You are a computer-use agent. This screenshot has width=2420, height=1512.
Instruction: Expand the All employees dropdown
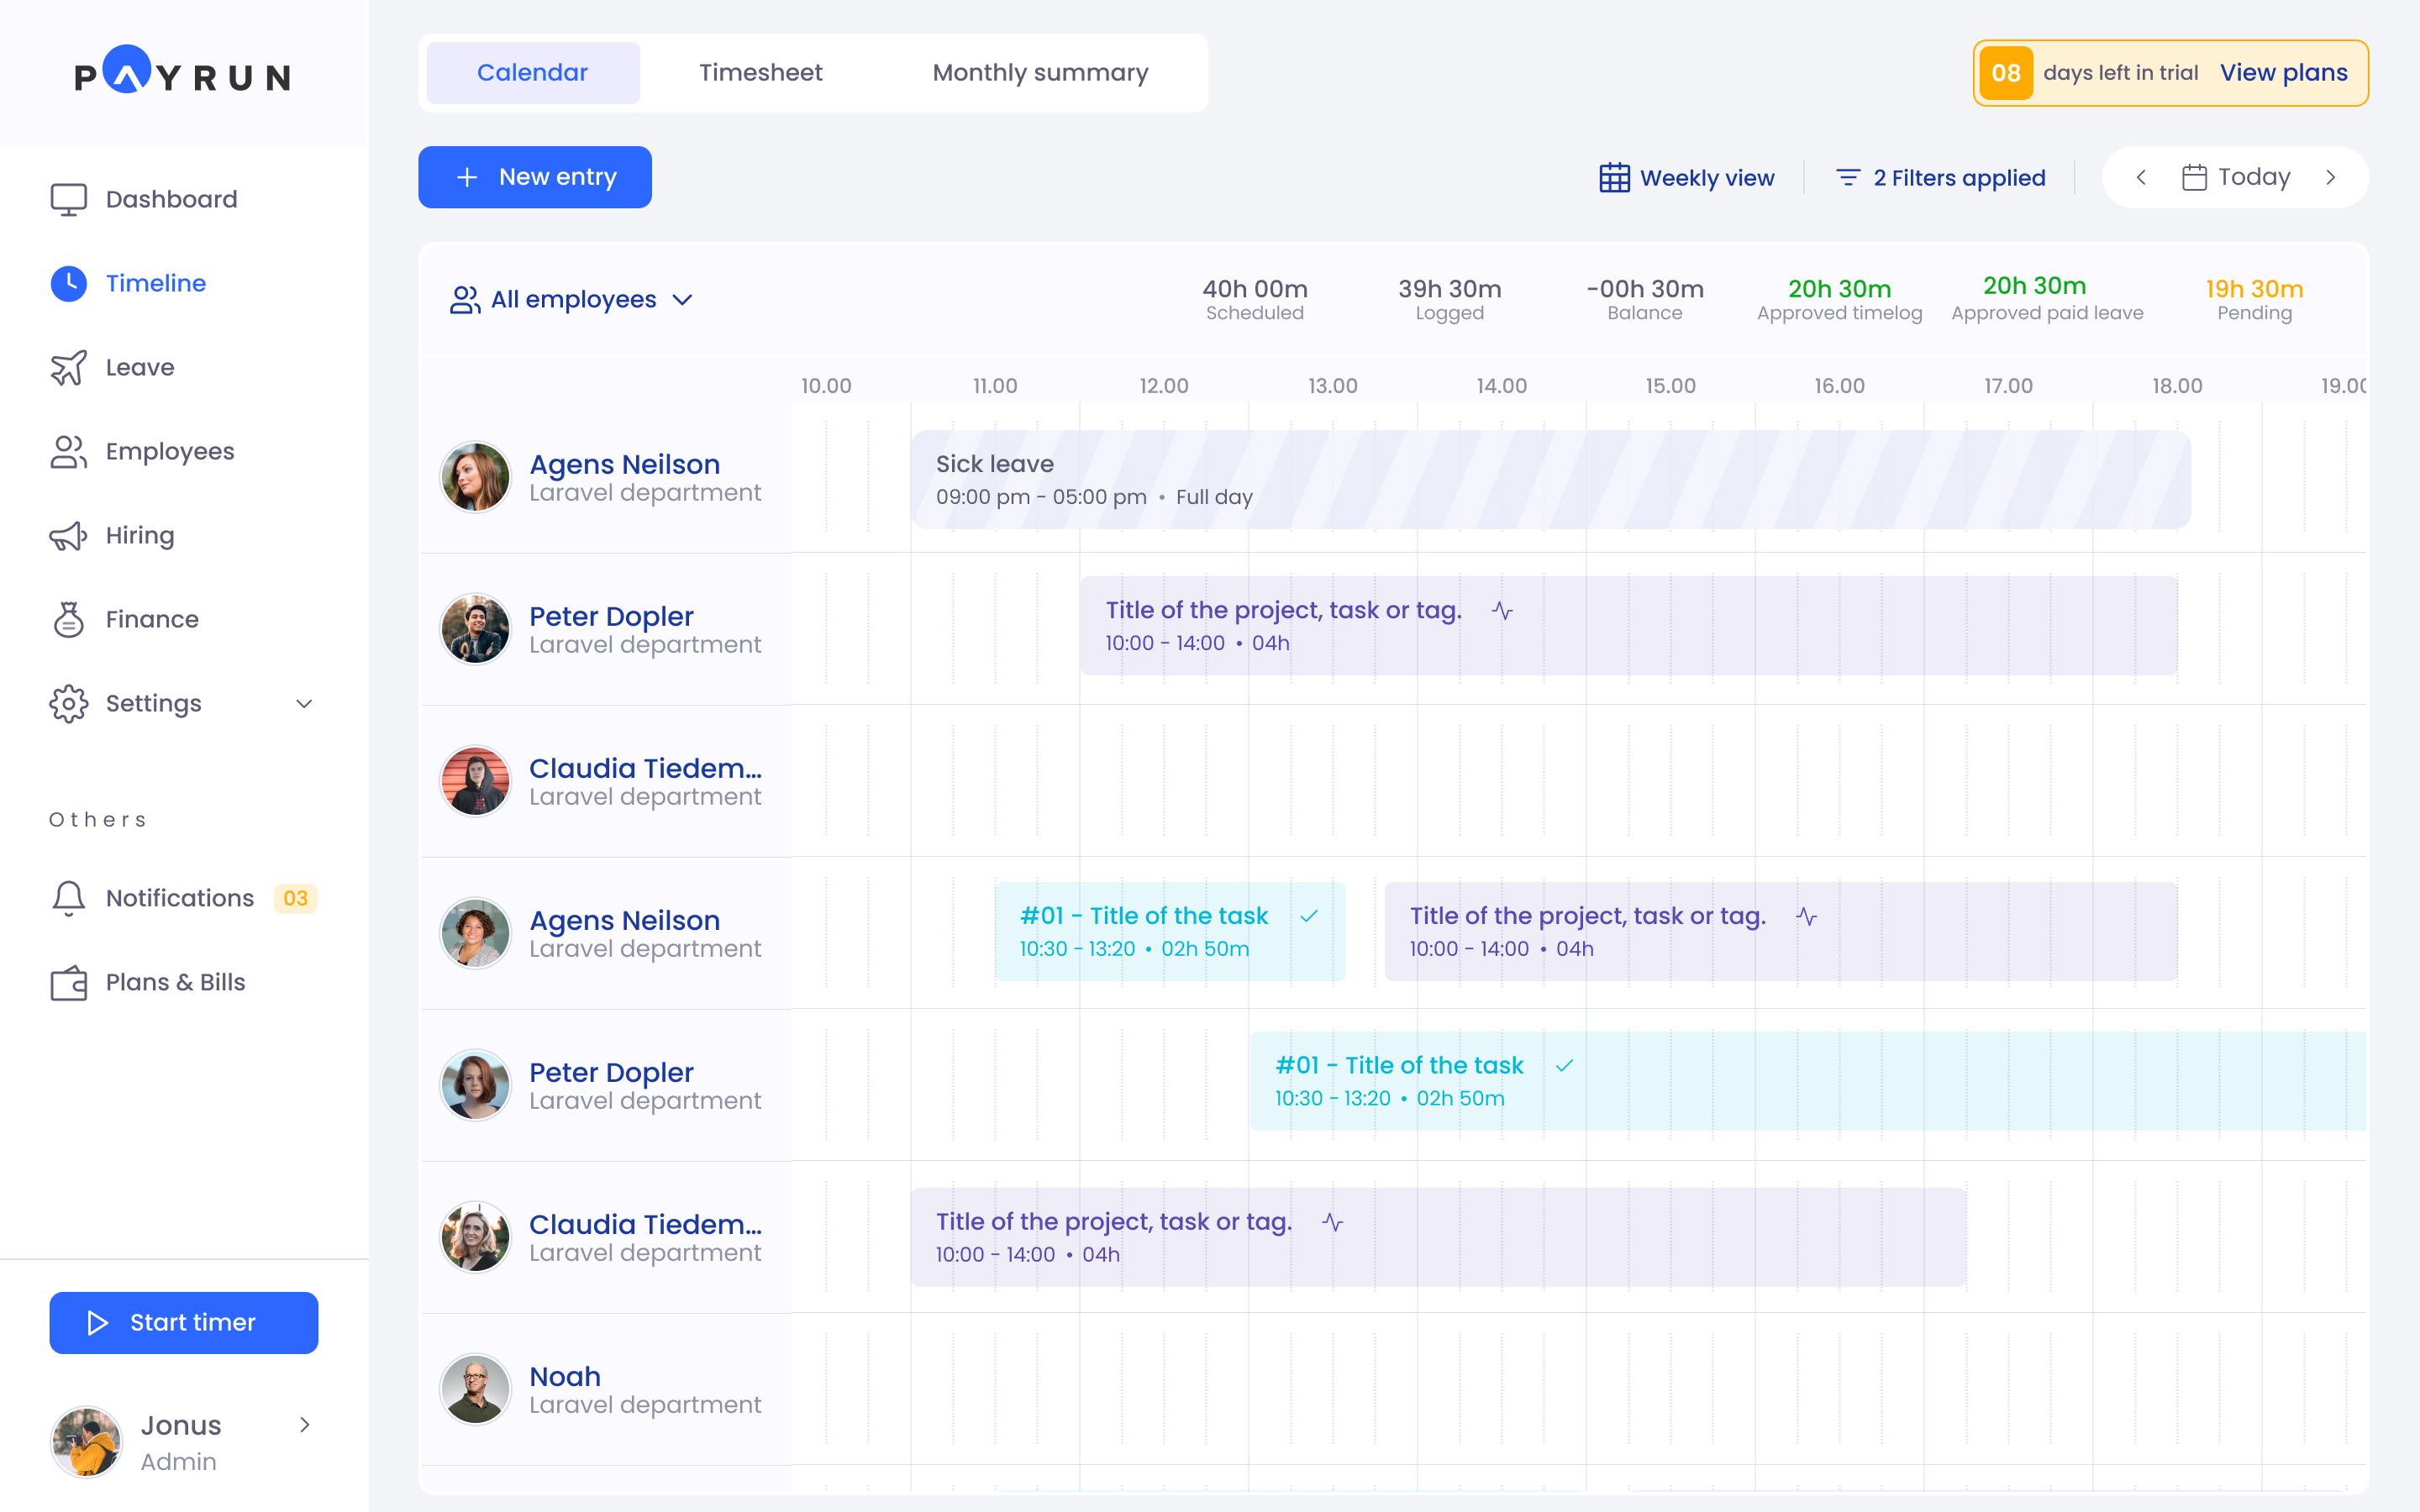[572, 299]
